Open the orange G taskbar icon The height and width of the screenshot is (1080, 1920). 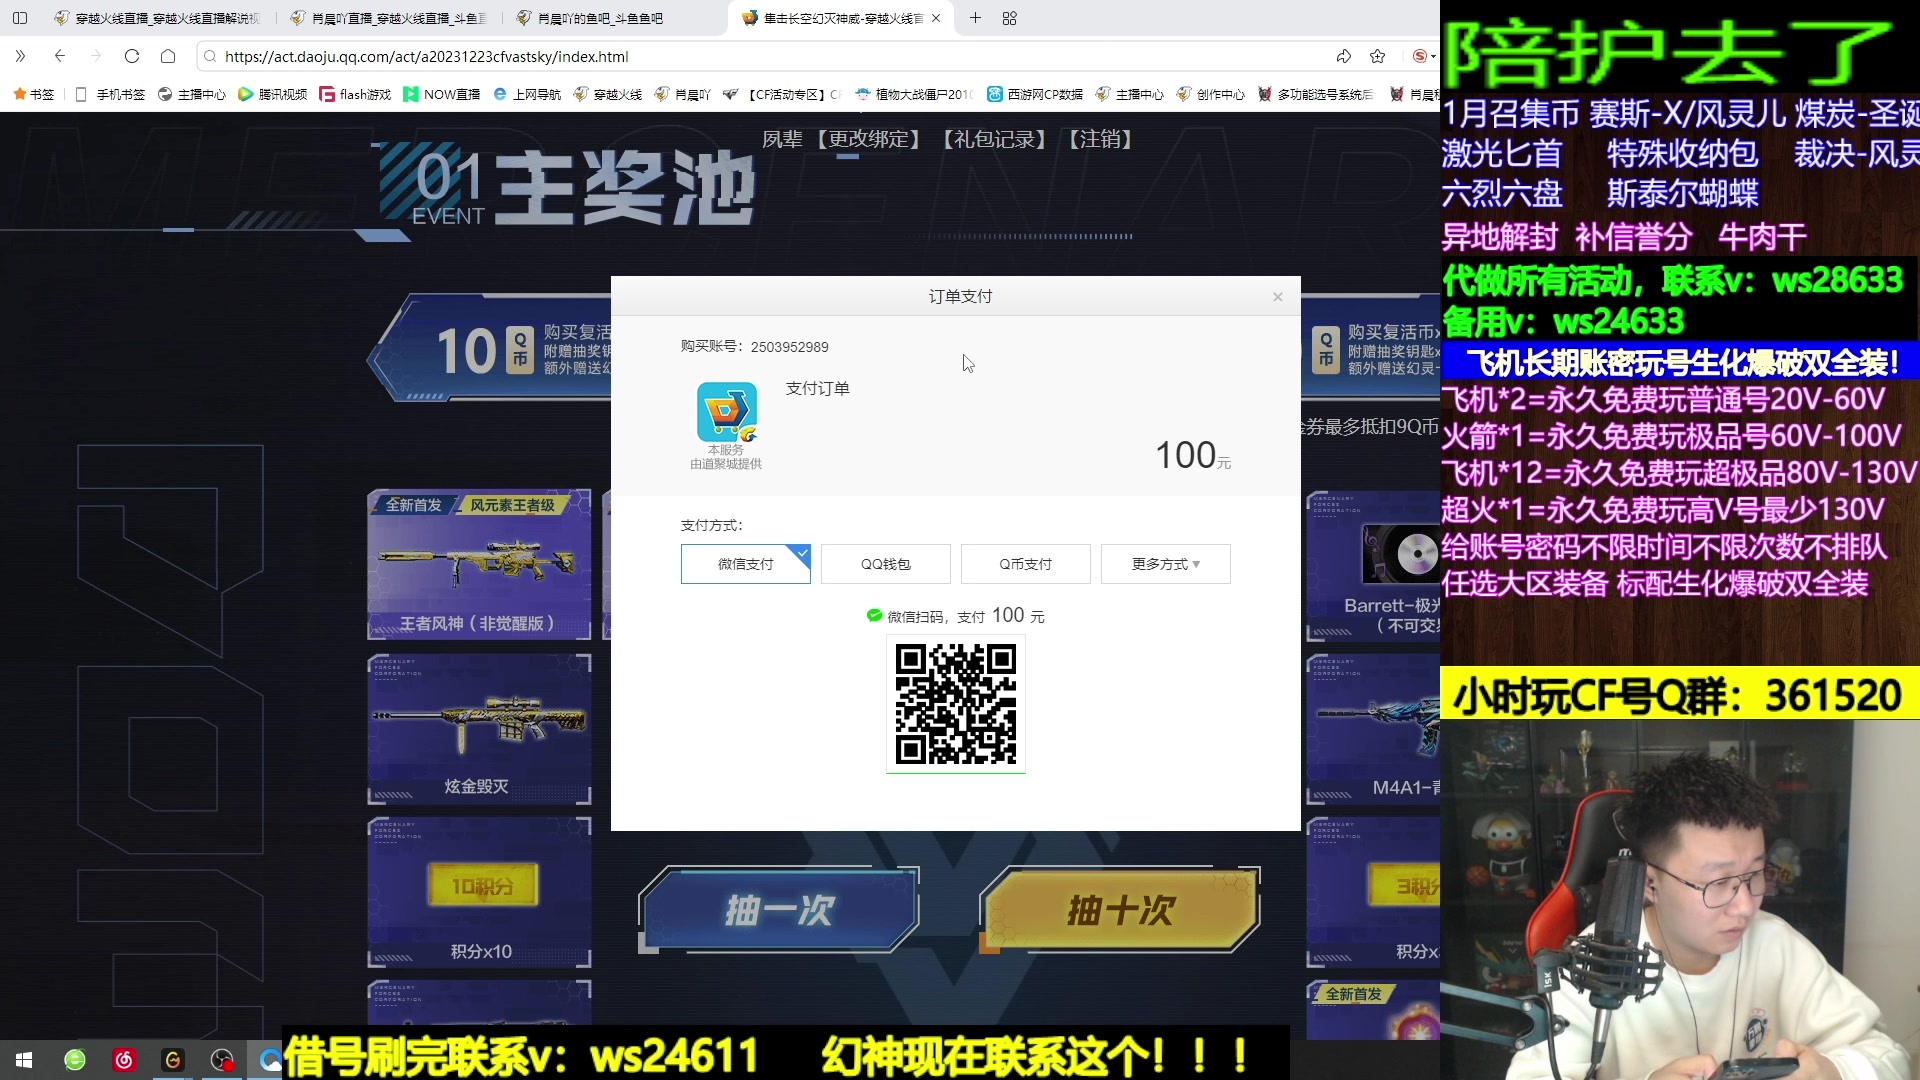pyautogui.click(x=173, y=1060)
